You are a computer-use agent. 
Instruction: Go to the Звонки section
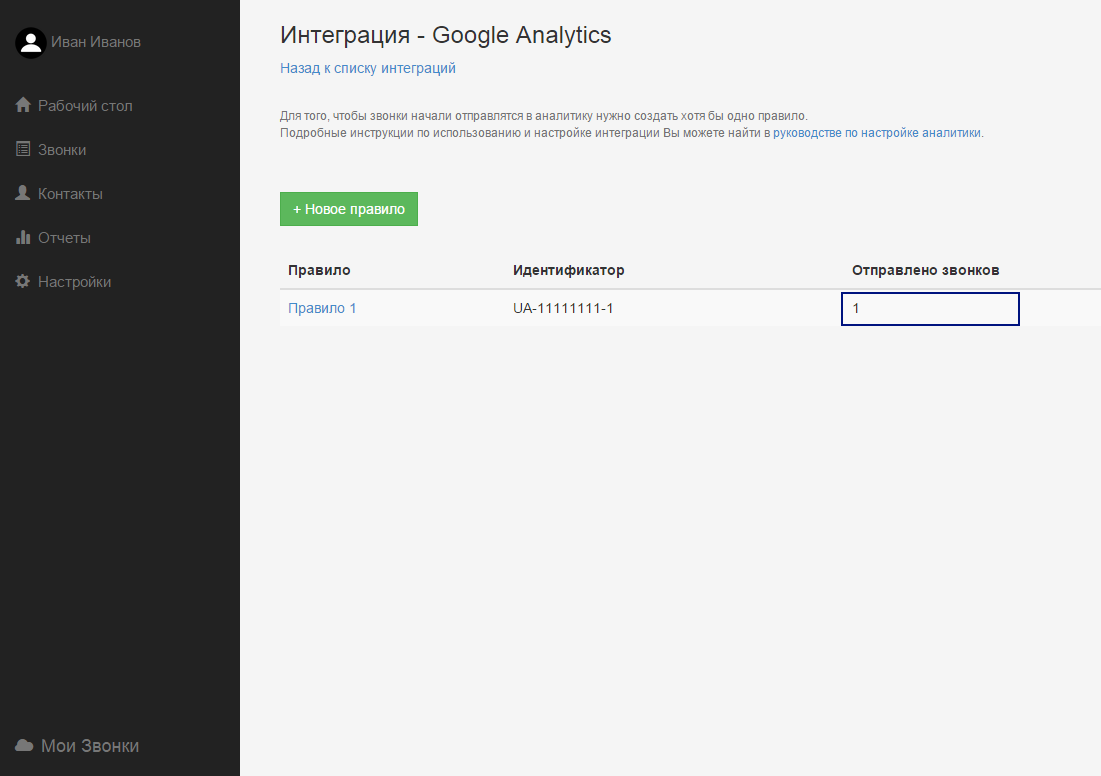(x=62, y=150)
